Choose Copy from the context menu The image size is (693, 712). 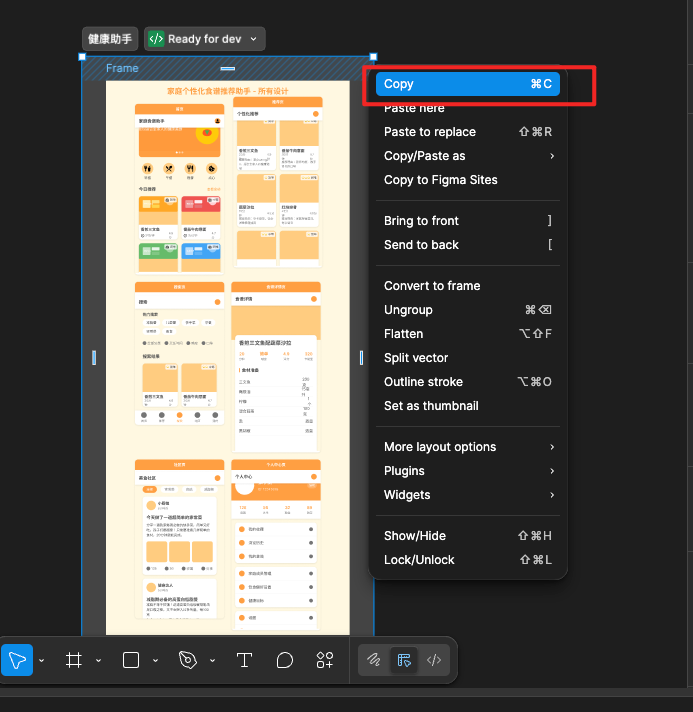468,84
